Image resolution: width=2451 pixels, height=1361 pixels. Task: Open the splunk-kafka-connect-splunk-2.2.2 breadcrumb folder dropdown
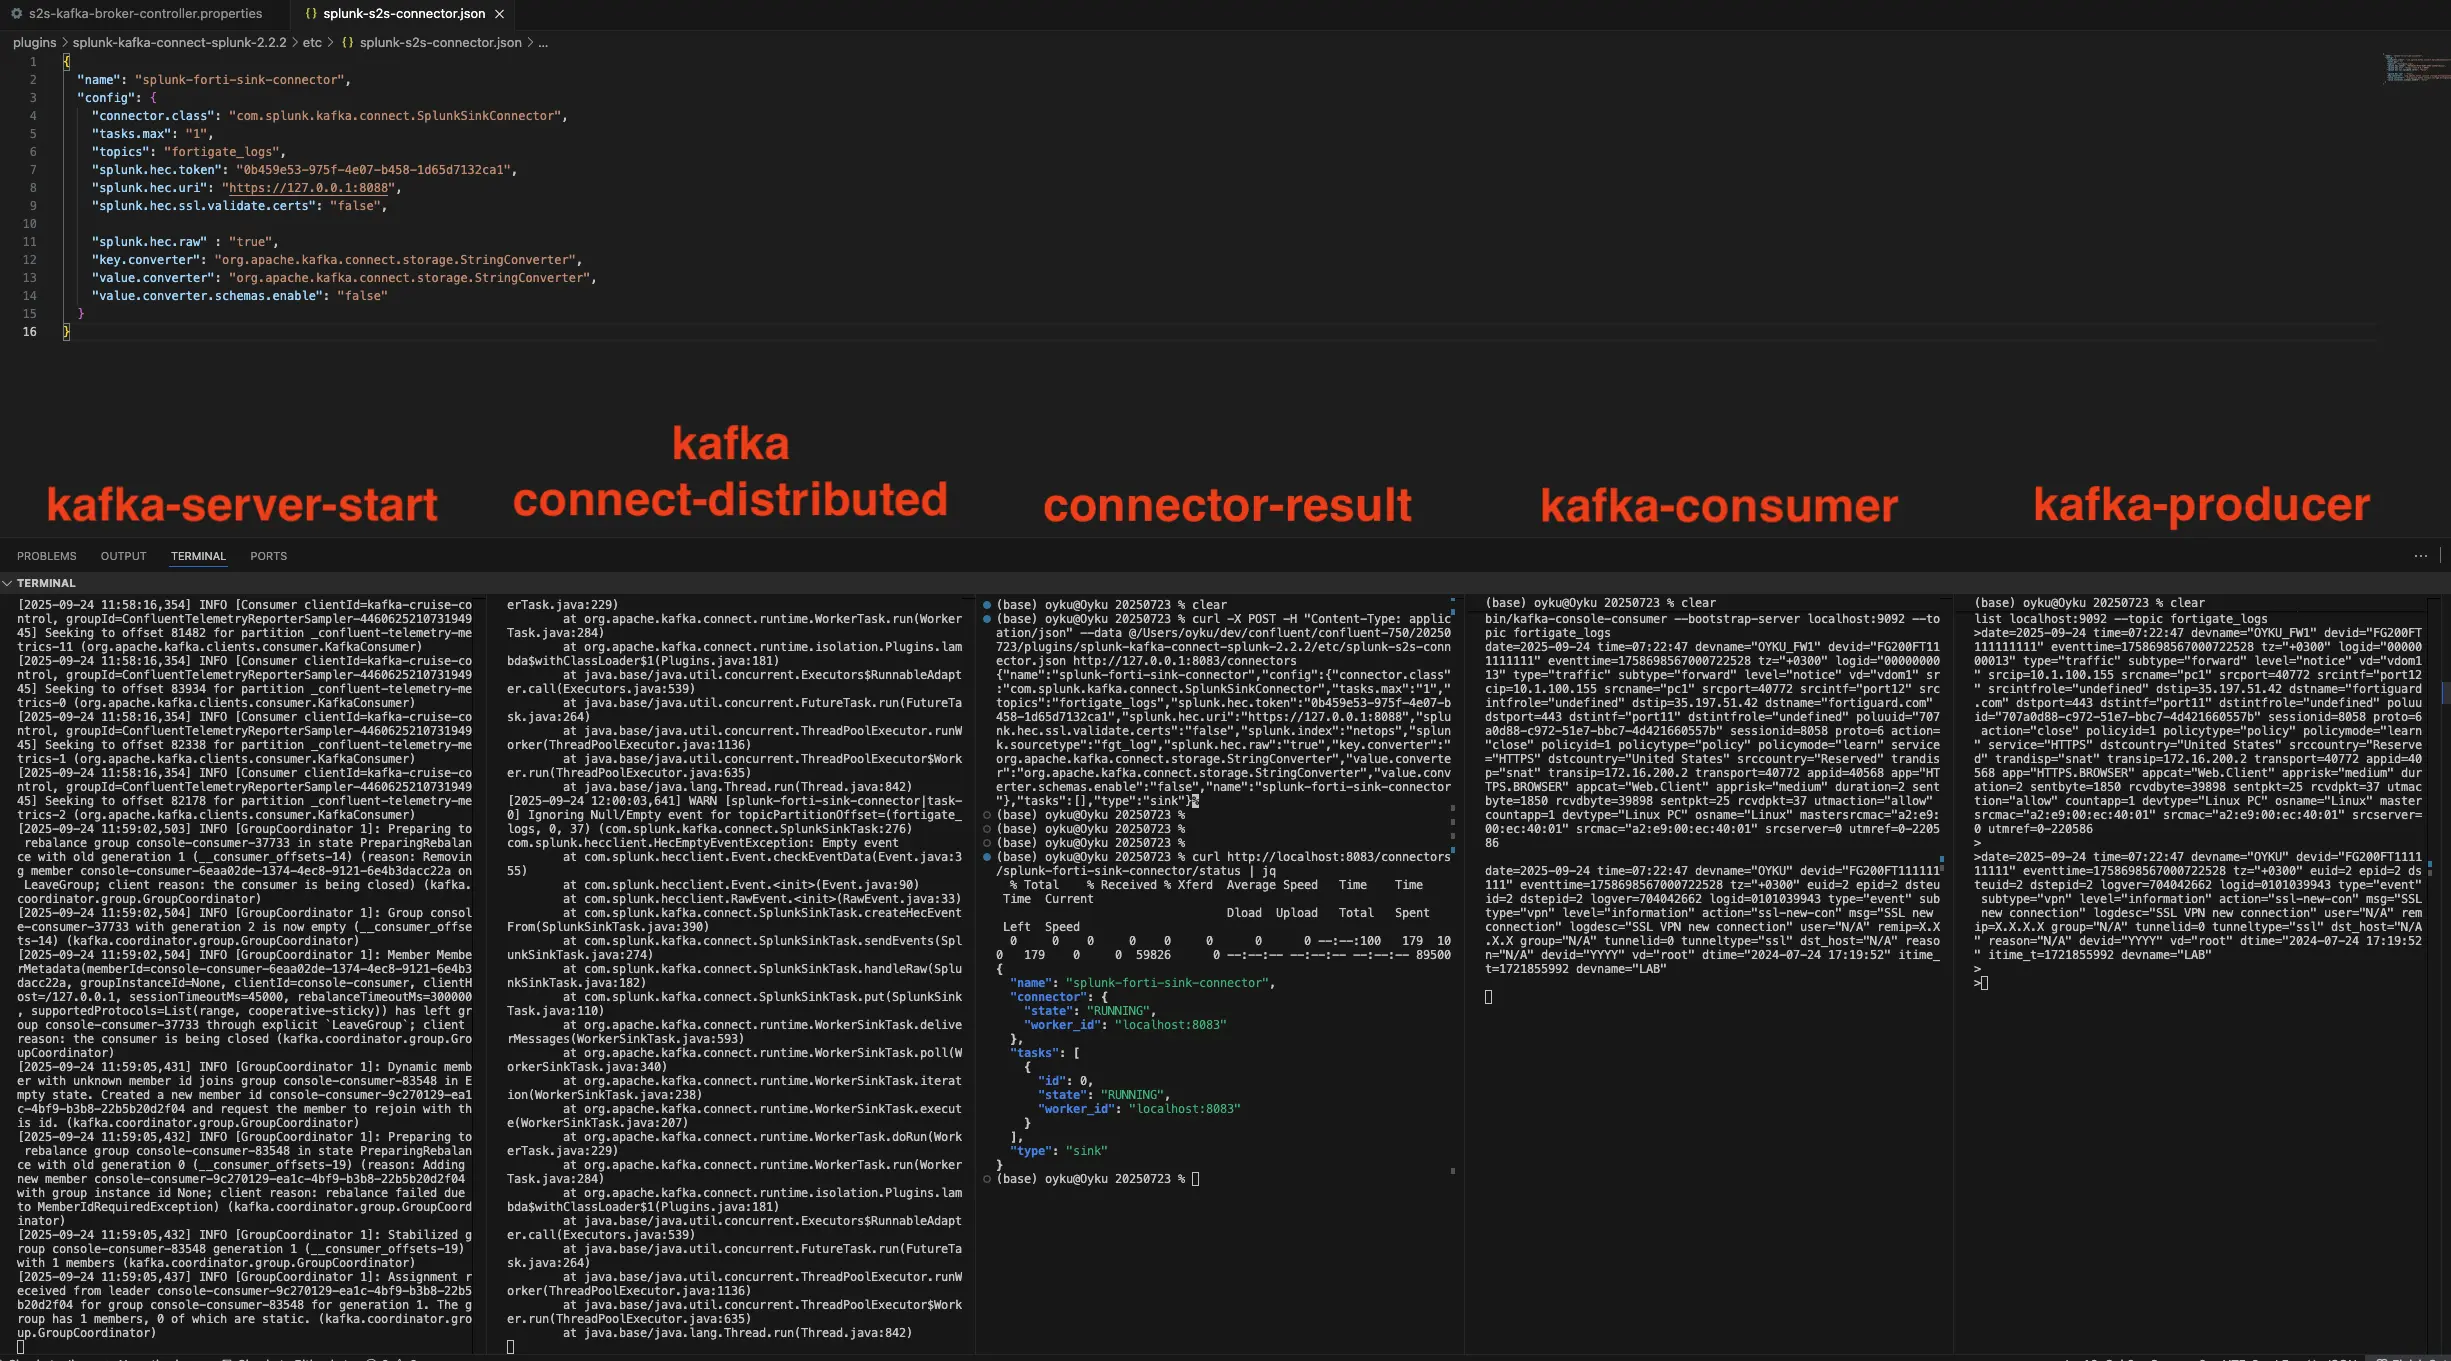click(179, 43)
